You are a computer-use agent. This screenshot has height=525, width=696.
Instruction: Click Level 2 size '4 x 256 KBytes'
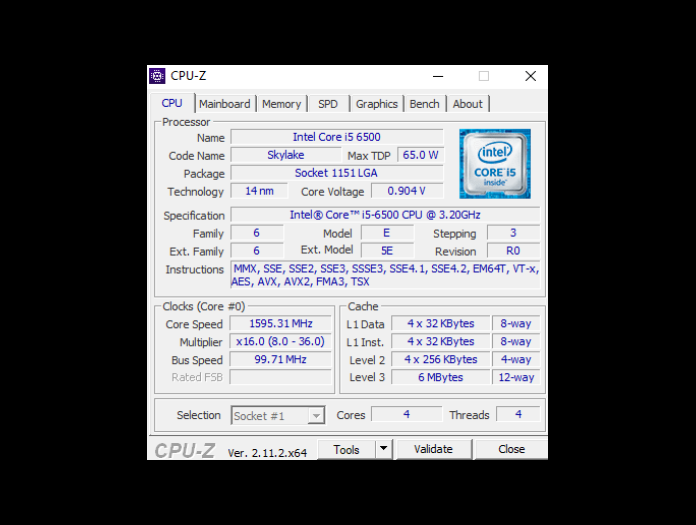click(441, 359)
